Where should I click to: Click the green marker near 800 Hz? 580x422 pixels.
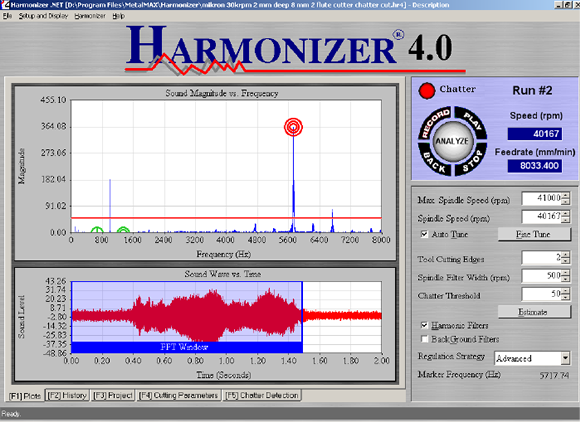(x=97, y=230)
